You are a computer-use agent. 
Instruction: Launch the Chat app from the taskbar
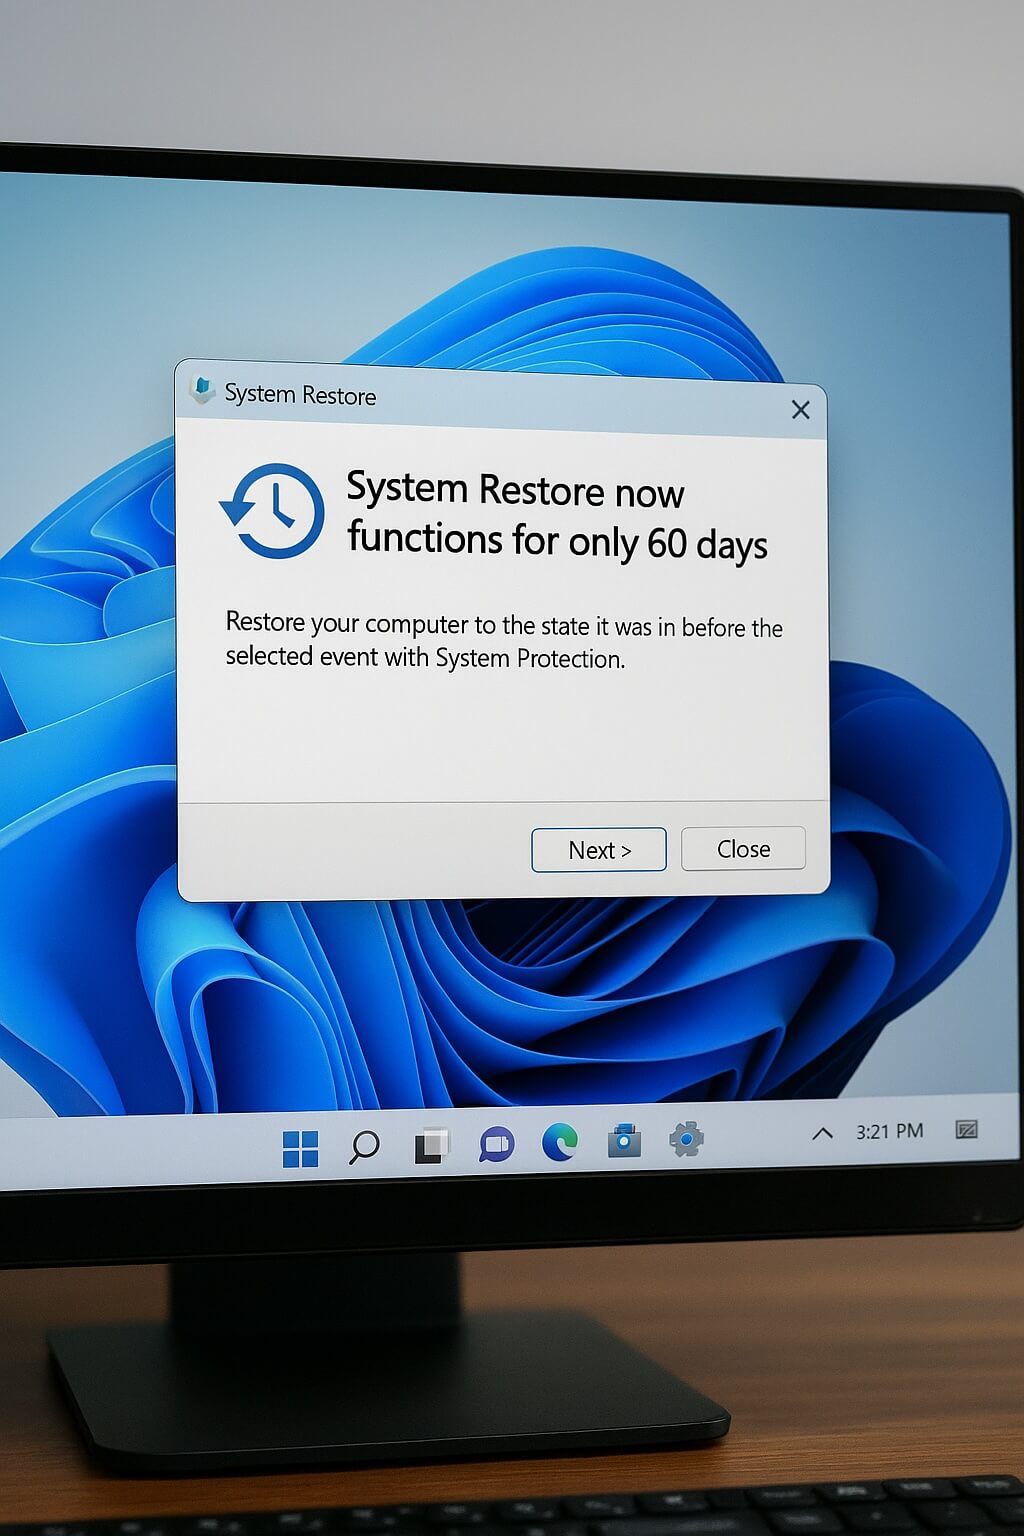496,1144
